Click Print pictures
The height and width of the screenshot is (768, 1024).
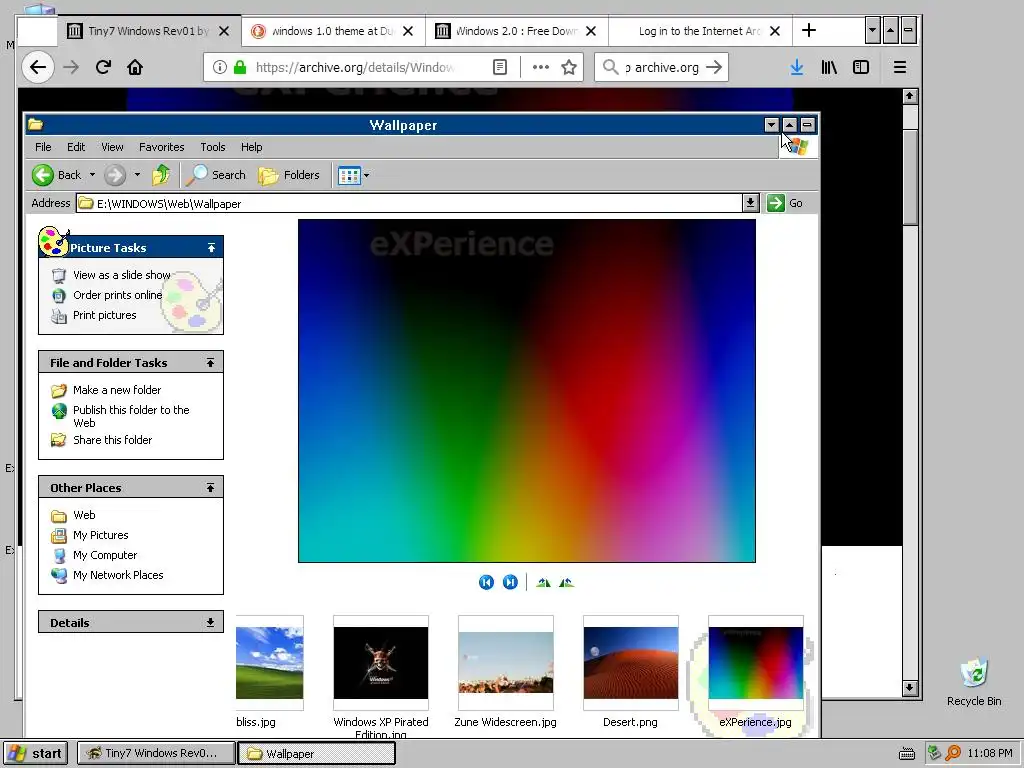click(104, 315)
